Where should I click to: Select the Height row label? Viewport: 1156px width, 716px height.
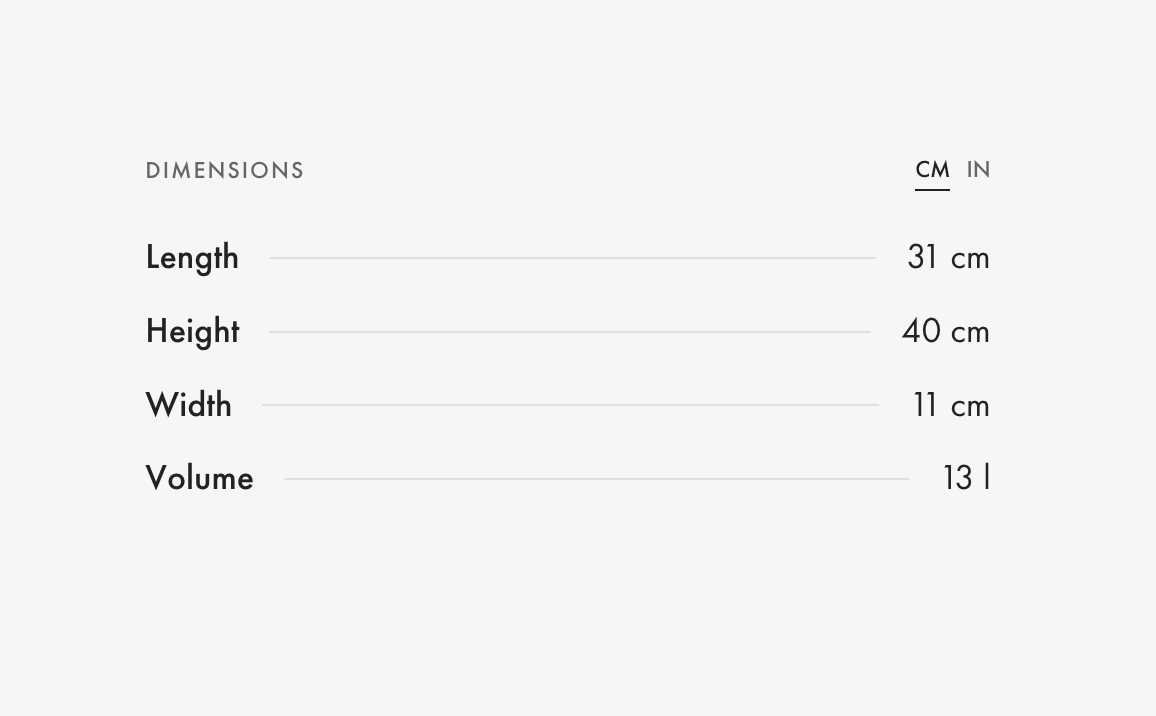193,332
